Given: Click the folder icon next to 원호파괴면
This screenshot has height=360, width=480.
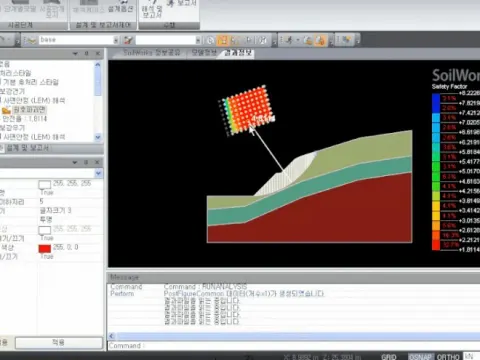Looking at the screenshot, I should (x=6, y=110).
